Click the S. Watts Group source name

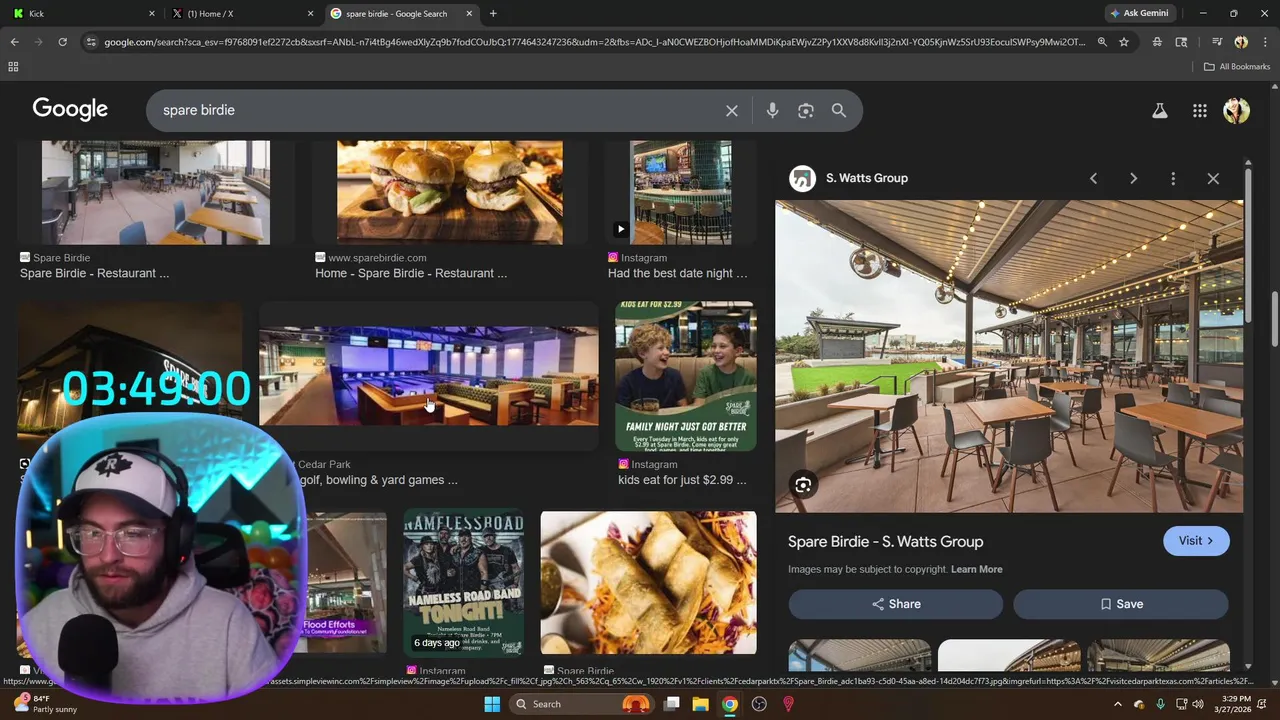tap(867, 178)
